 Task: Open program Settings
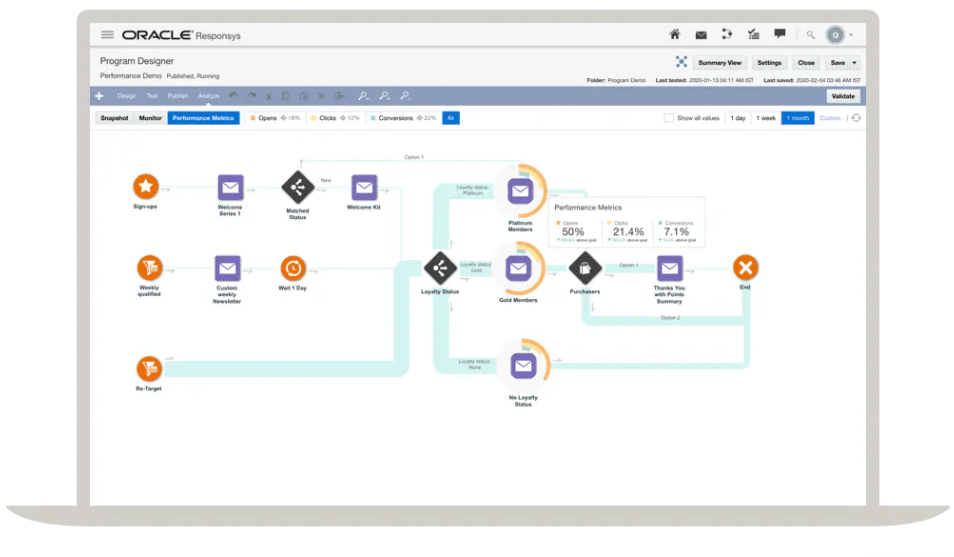click(x=769, y=63)
